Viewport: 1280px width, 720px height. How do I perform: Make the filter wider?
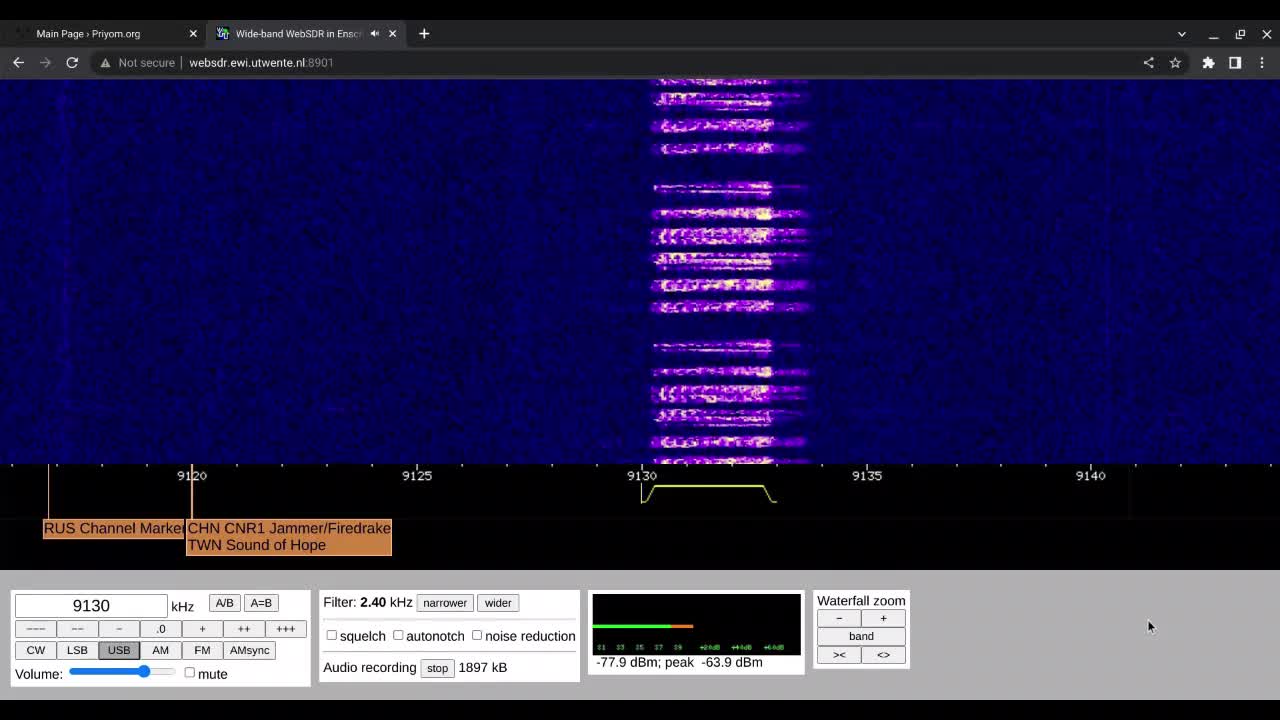(x=498, y=603)
